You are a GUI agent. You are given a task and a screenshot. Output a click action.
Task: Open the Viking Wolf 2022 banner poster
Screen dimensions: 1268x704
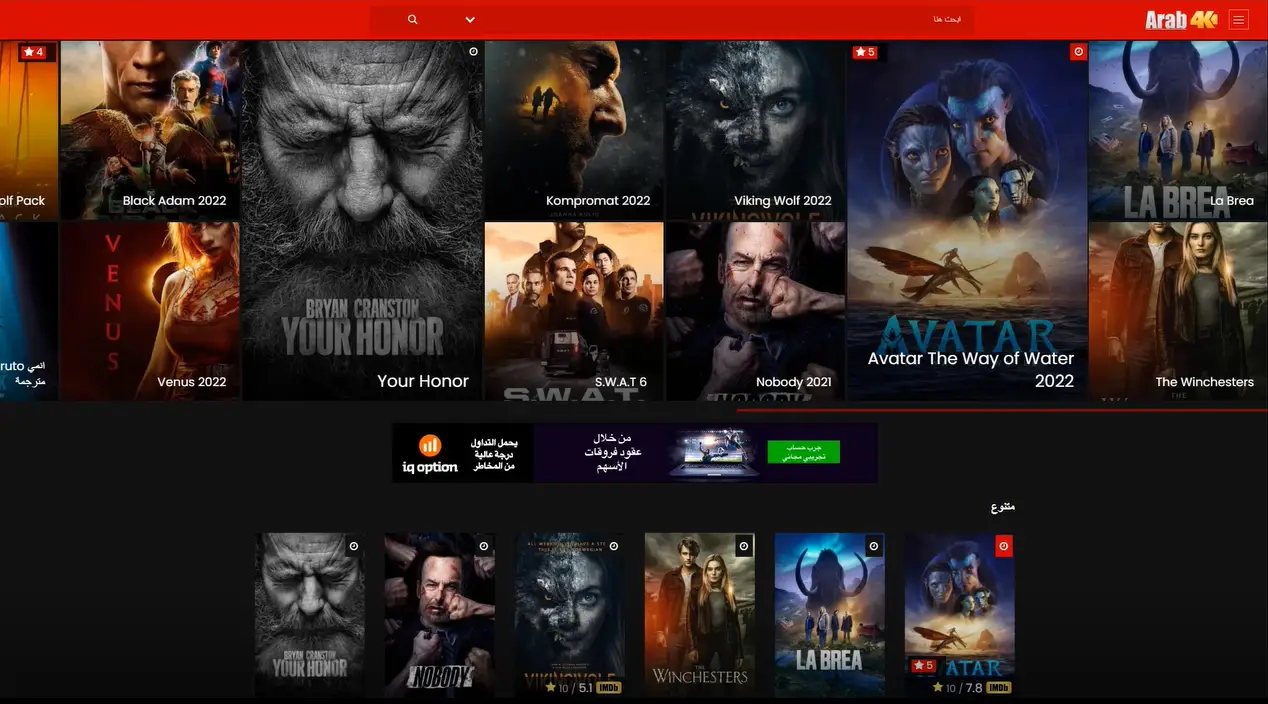(756, 130)
